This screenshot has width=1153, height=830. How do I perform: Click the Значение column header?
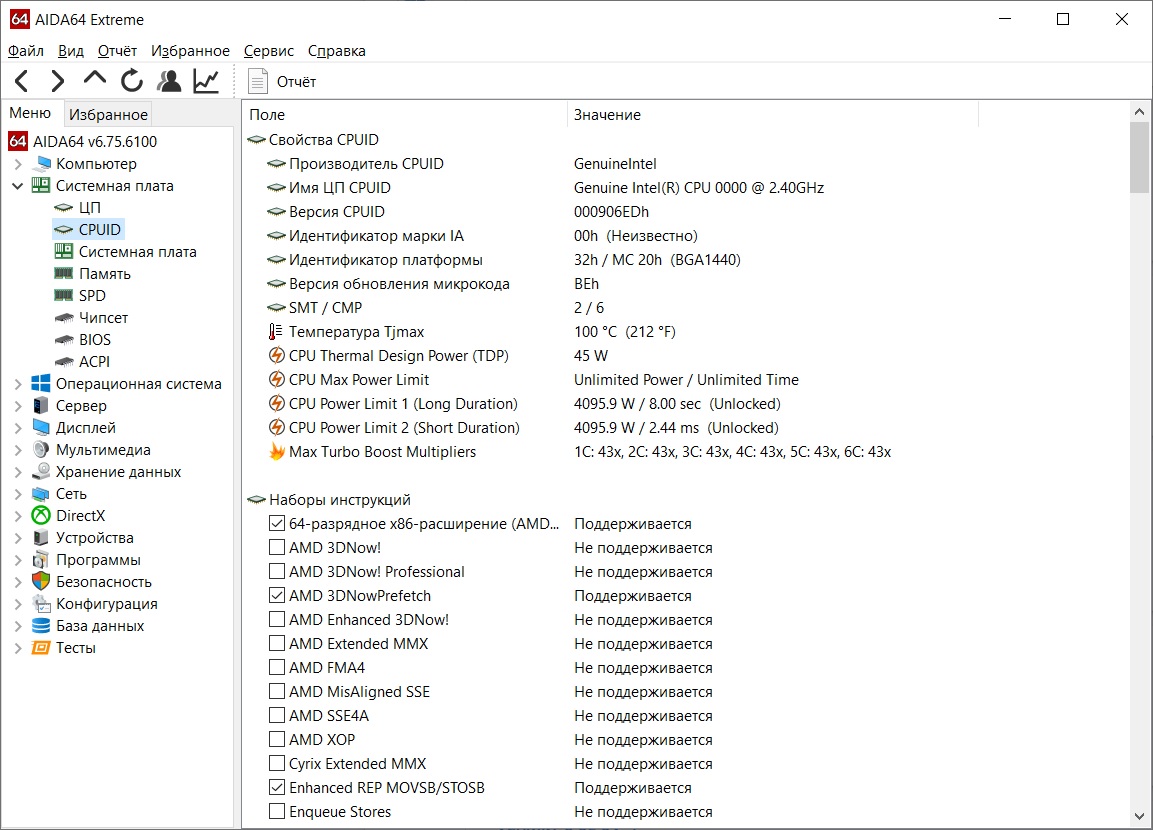click(x=607, y=115)
